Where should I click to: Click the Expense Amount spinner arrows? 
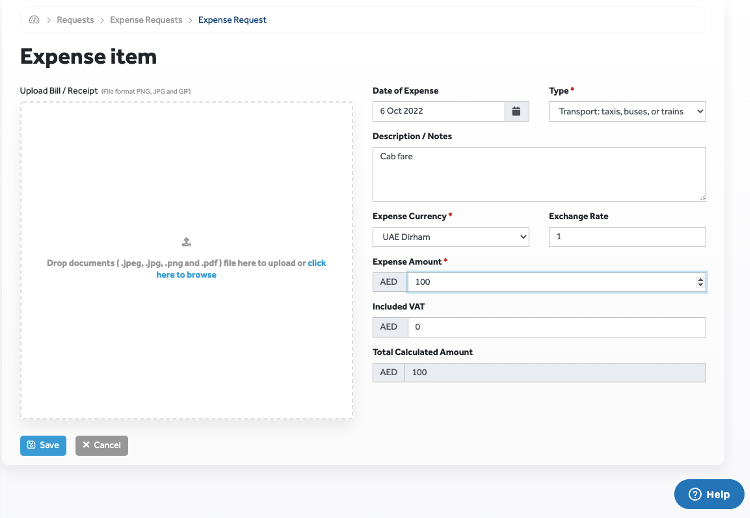pos(700,282)
